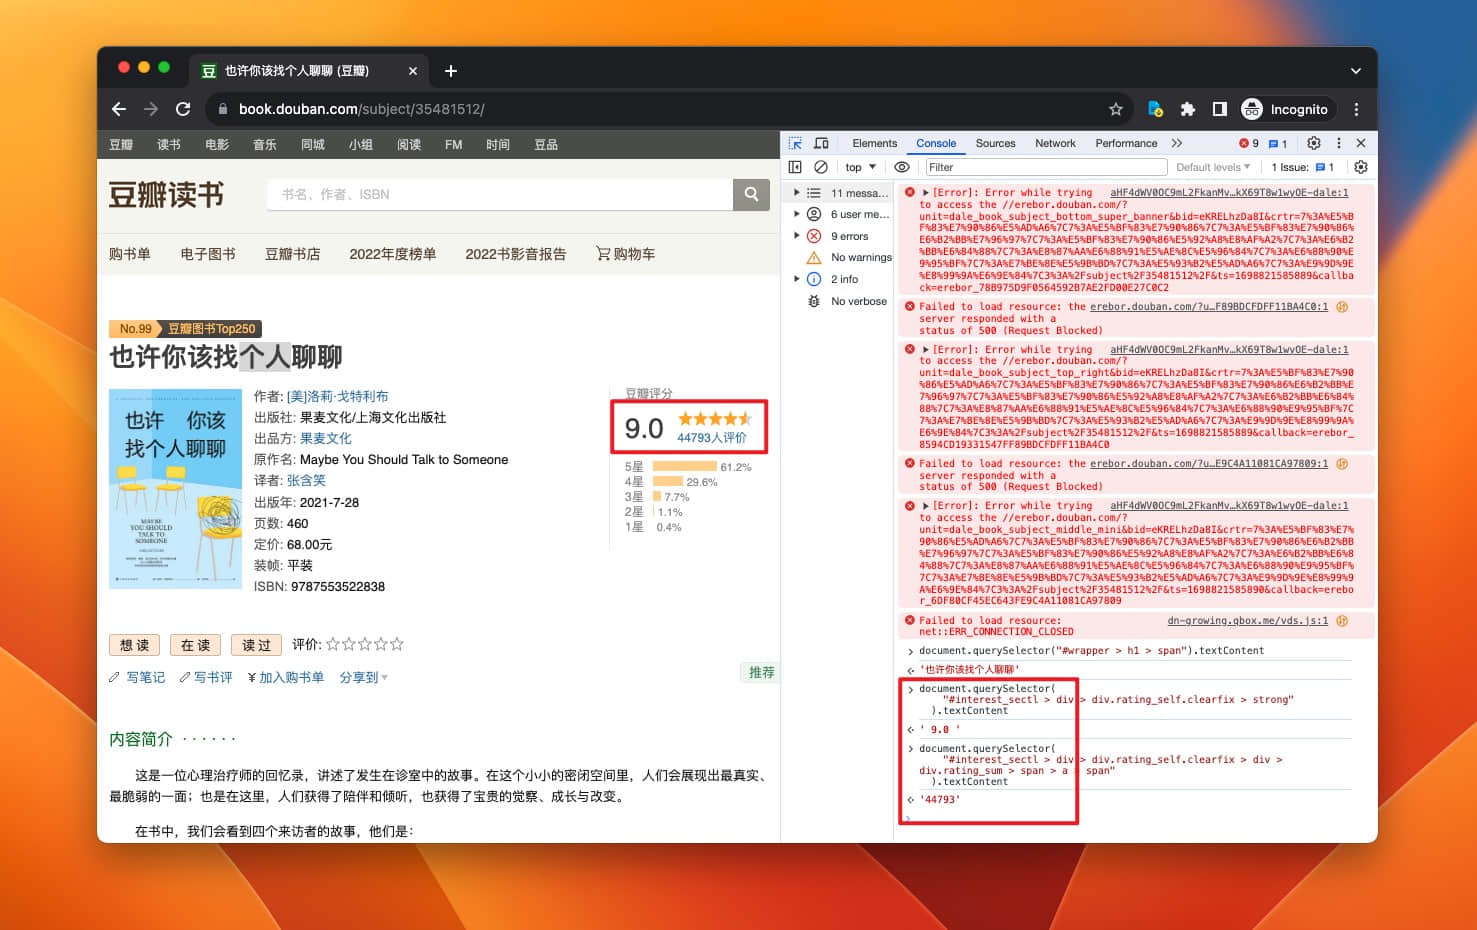Click the blue 1 message badge in tab bar
This screenshot has width=1477, height=930.
tap(1278, 143)
